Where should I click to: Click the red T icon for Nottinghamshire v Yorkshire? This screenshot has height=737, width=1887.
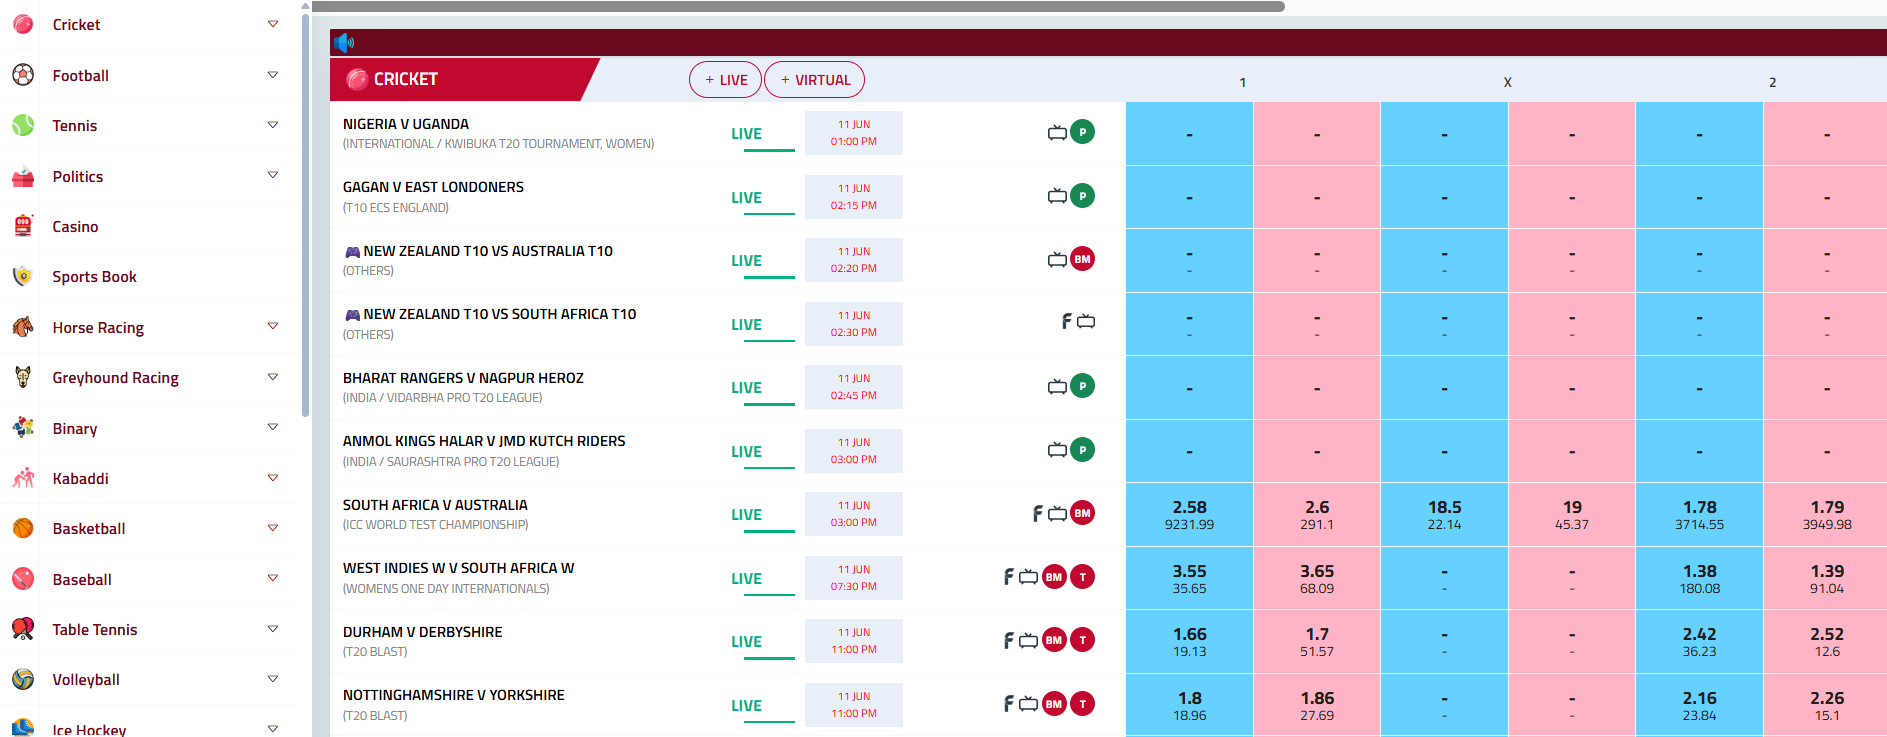[x=1082, y=704]
